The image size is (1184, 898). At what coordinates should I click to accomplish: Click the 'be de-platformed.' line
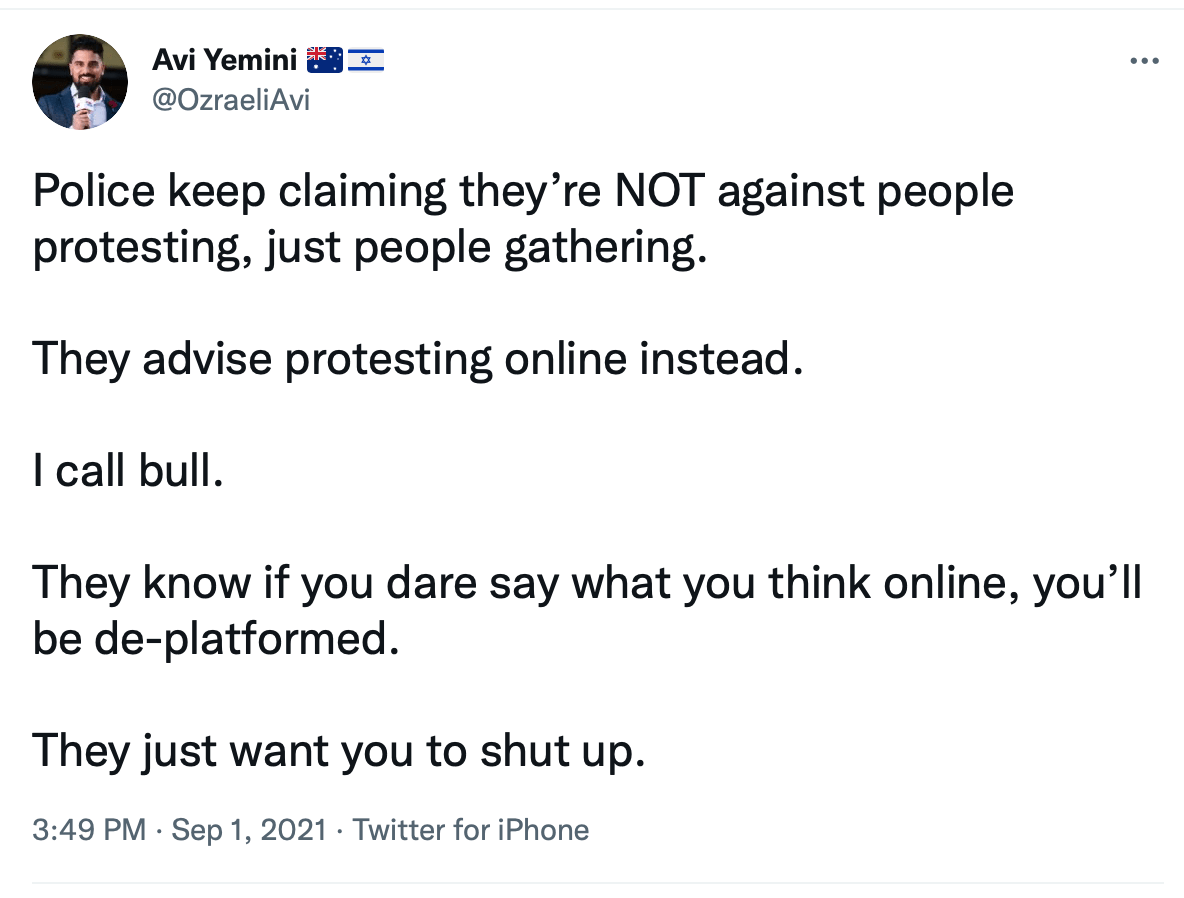point(215,639)
